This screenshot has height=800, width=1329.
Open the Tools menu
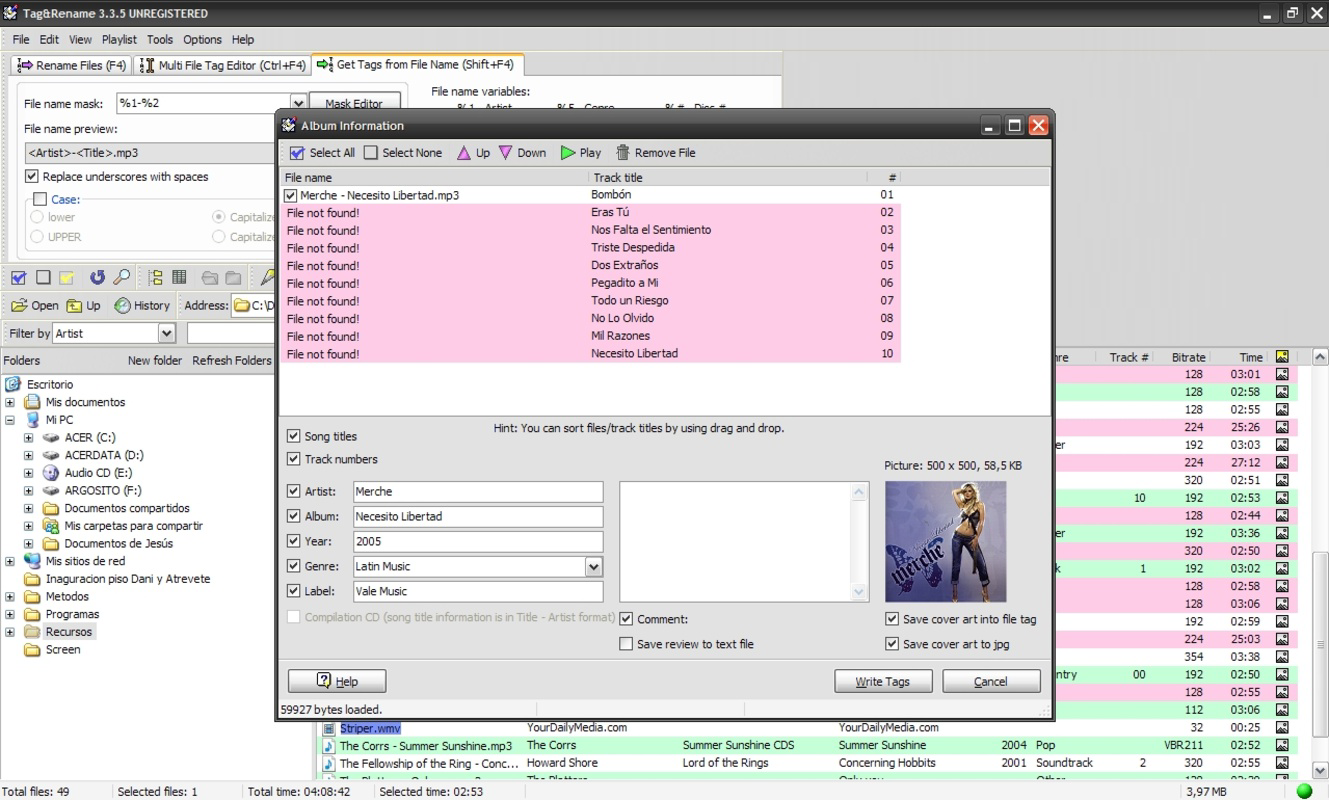[x=160, y=40]
